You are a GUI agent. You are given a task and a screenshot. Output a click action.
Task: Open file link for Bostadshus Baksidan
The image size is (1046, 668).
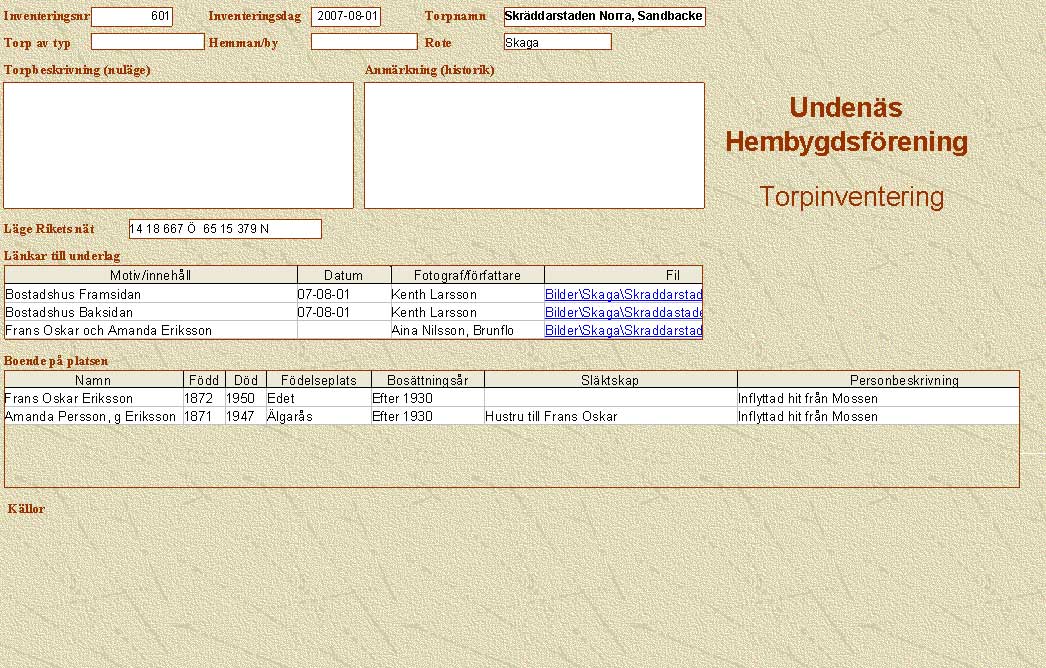pyautogui.click(x=623, y=313)
